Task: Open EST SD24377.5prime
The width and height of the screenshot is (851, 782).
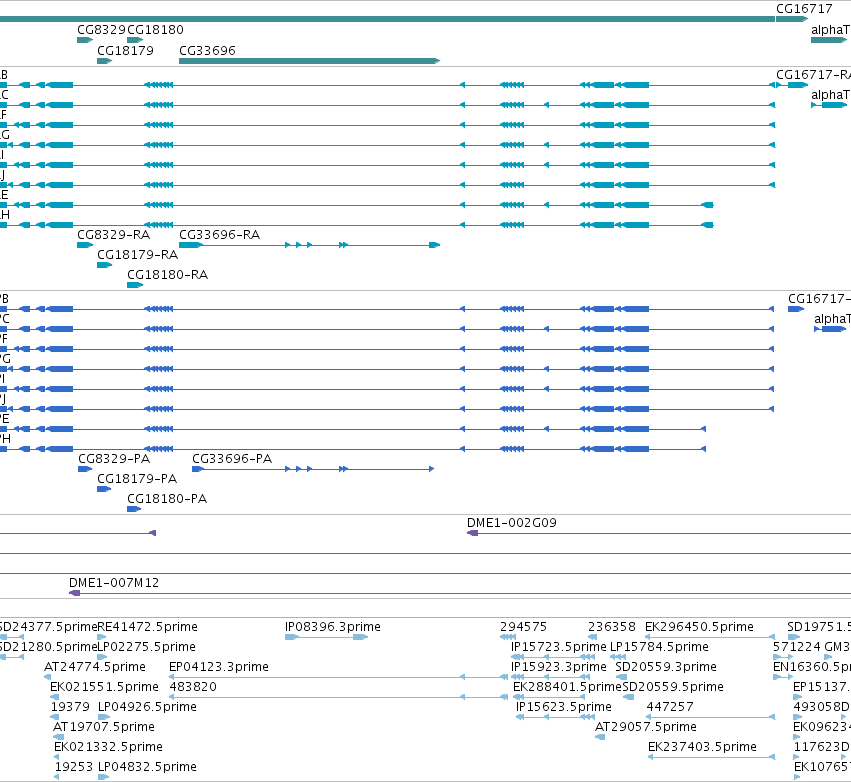Action: 48,627
